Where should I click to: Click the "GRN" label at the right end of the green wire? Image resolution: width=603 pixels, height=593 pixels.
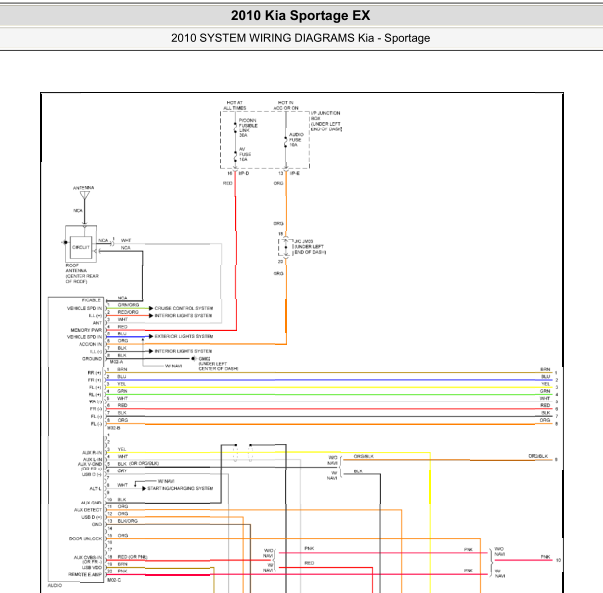tap(545, 391)
